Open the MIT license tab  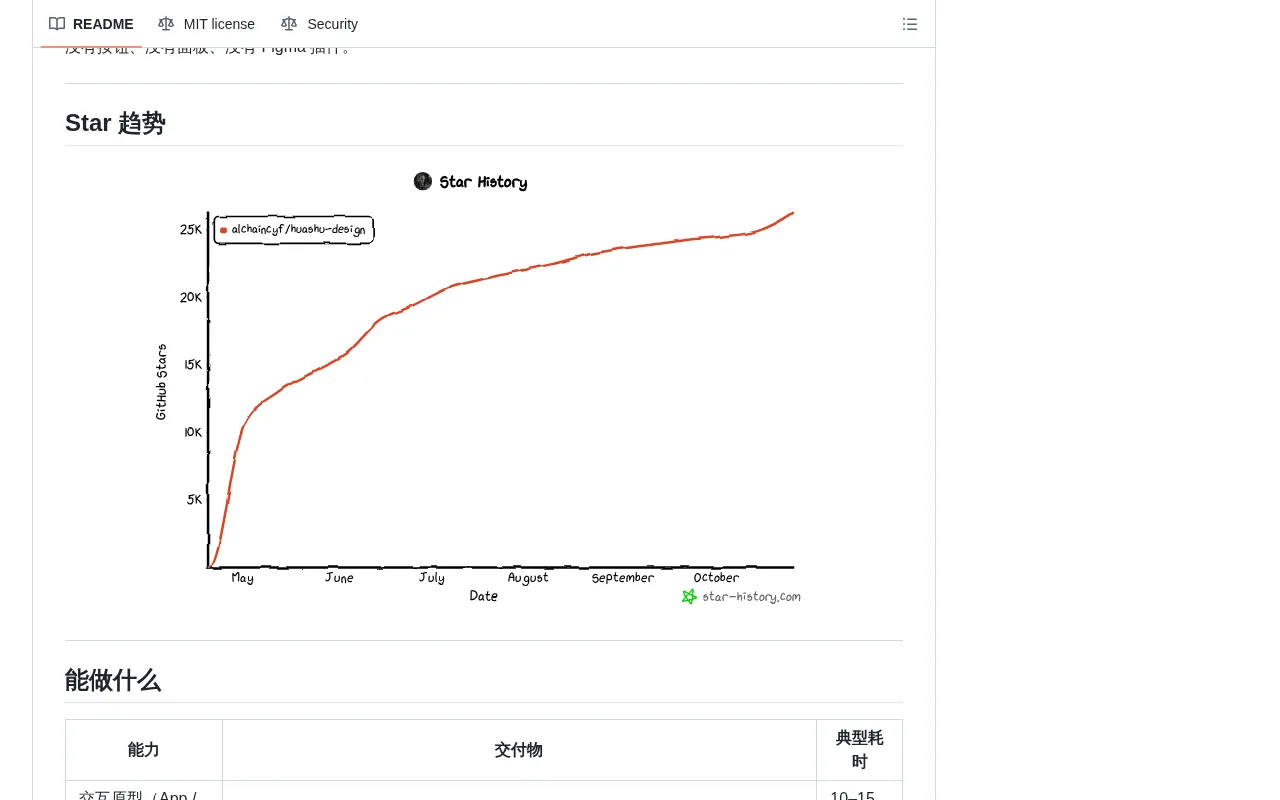click(x=206, y=24)
